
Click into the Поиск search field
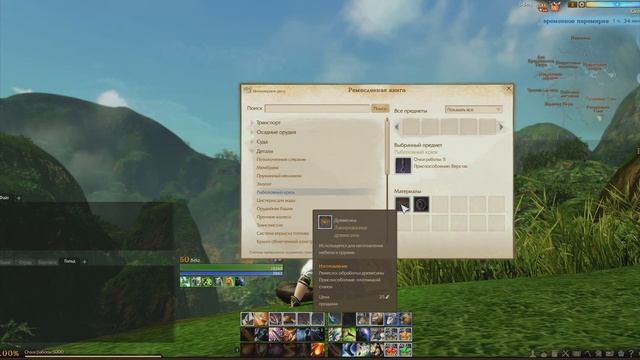[318, 108]
